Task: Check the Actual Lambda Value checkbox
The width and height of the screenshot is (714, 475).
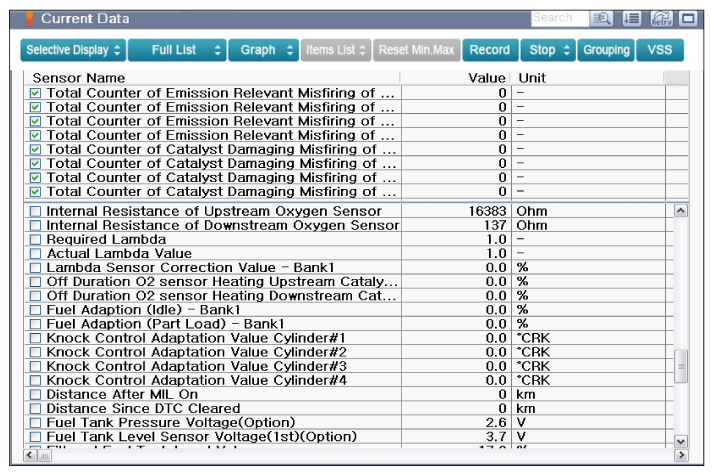Action: click(x=35, y=254)
